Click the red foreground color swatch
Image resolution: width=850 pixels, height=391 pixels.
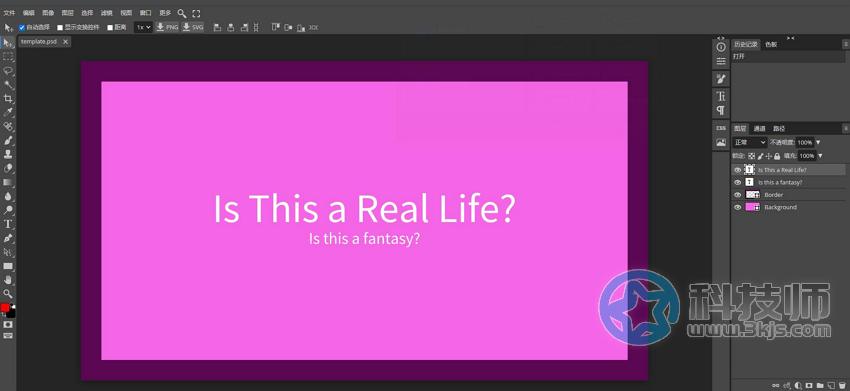(x=5, y=307)
